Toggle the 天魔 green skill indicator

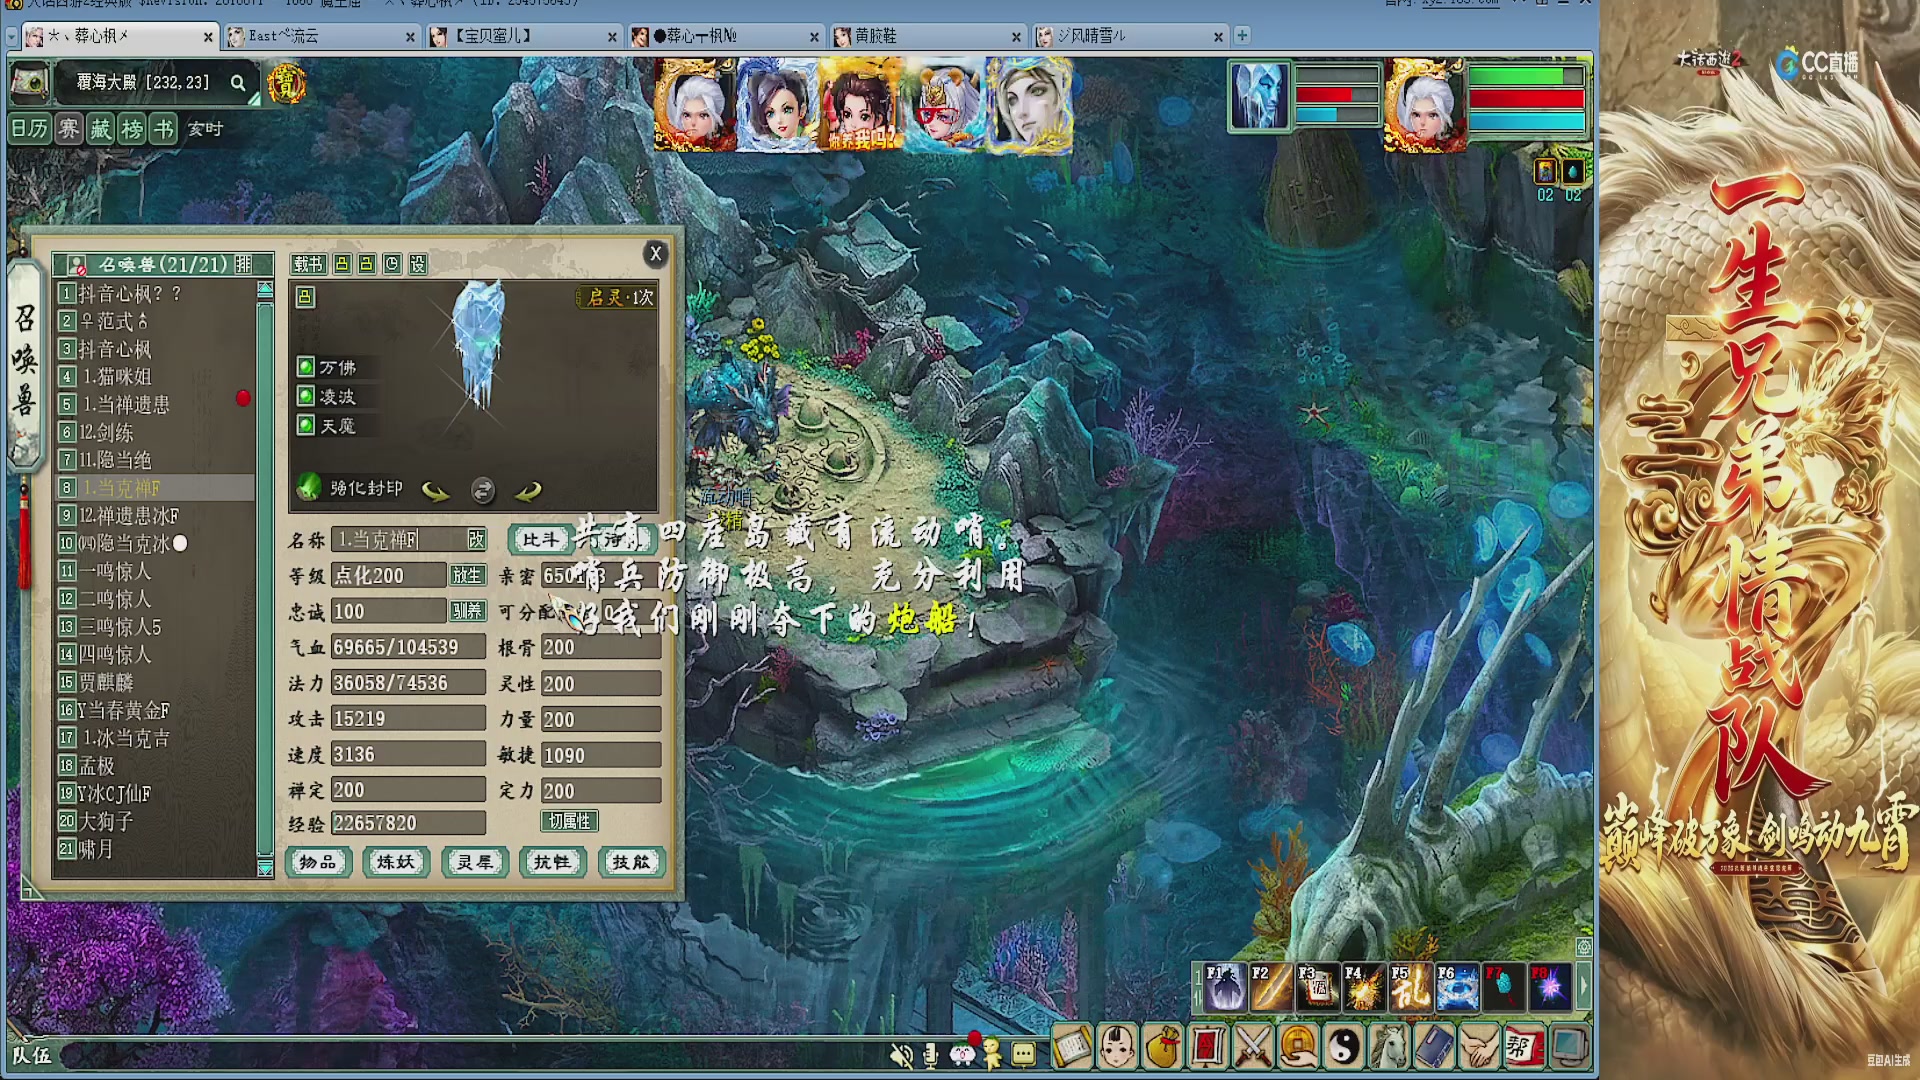pyautogui.click(x=306, y=425)
